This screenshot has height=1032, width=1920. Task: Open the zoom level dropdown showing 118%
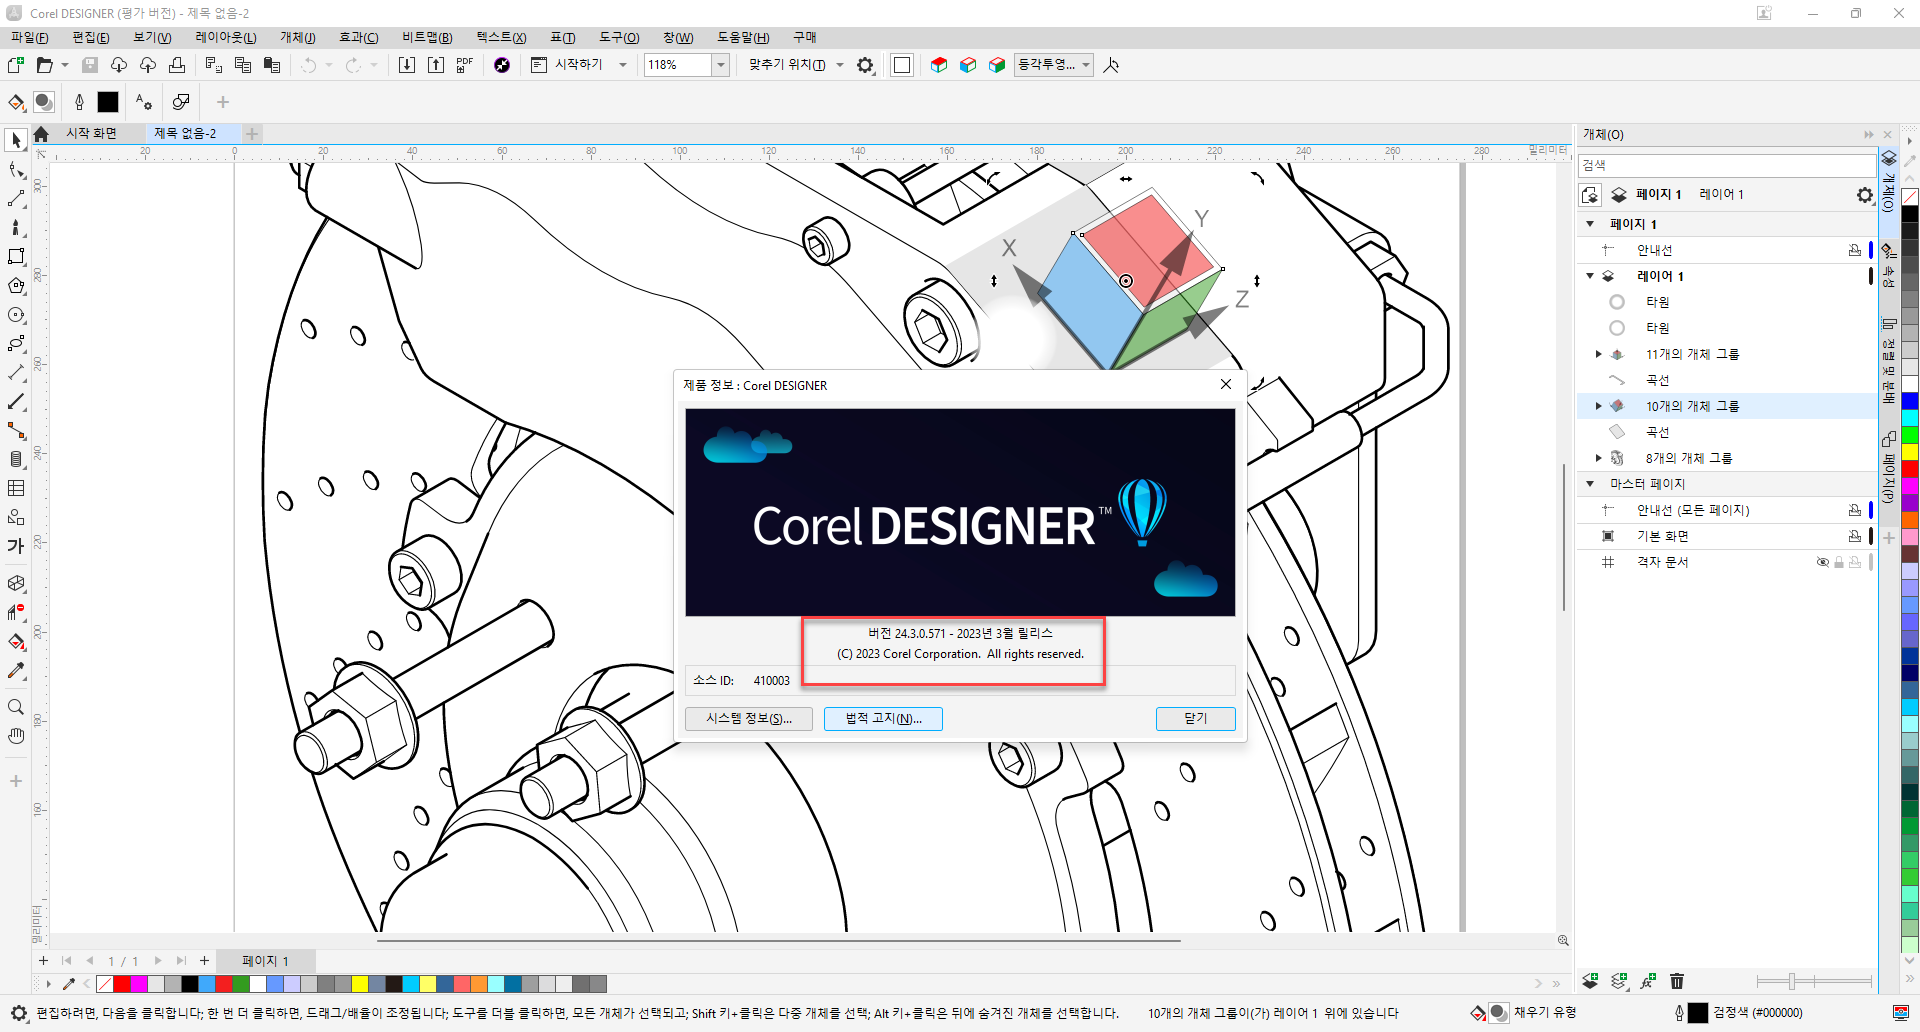pos(720,65)
